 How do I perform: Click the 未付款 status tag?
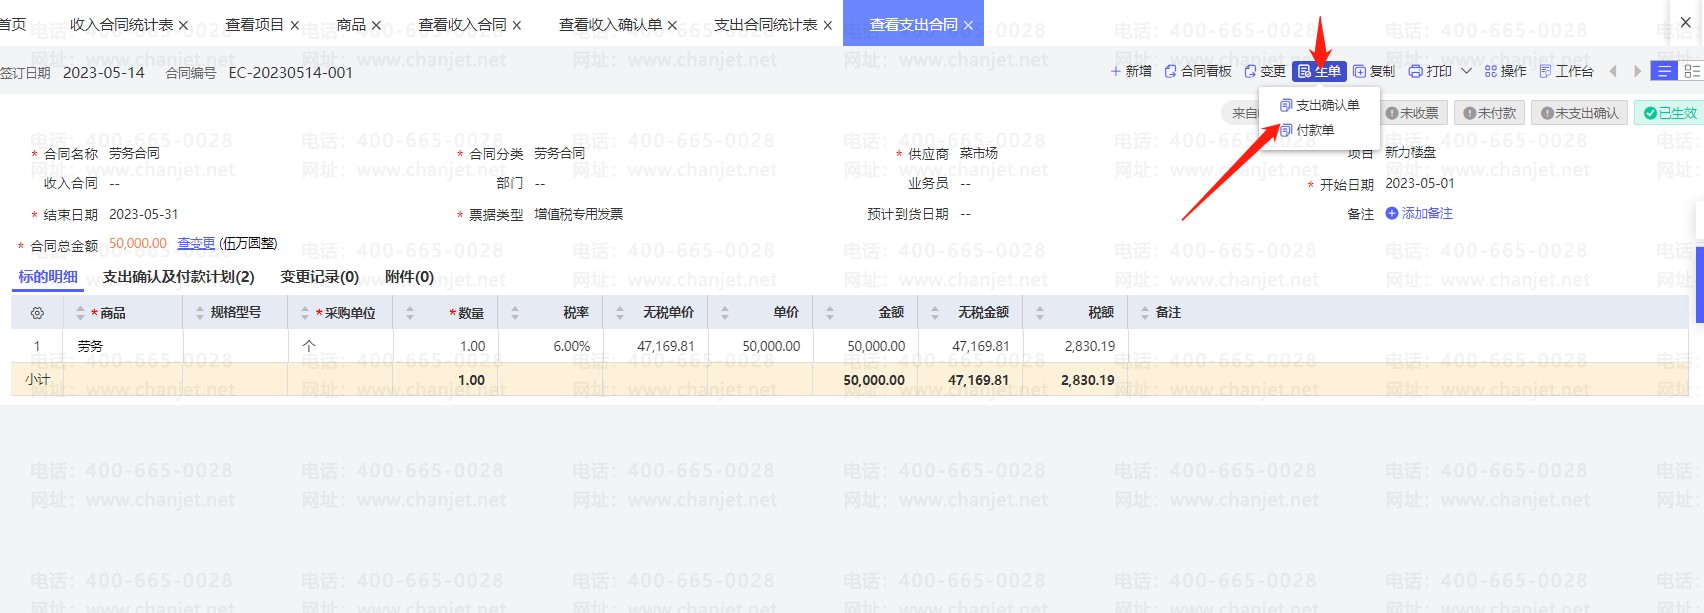coord(1490,113)
